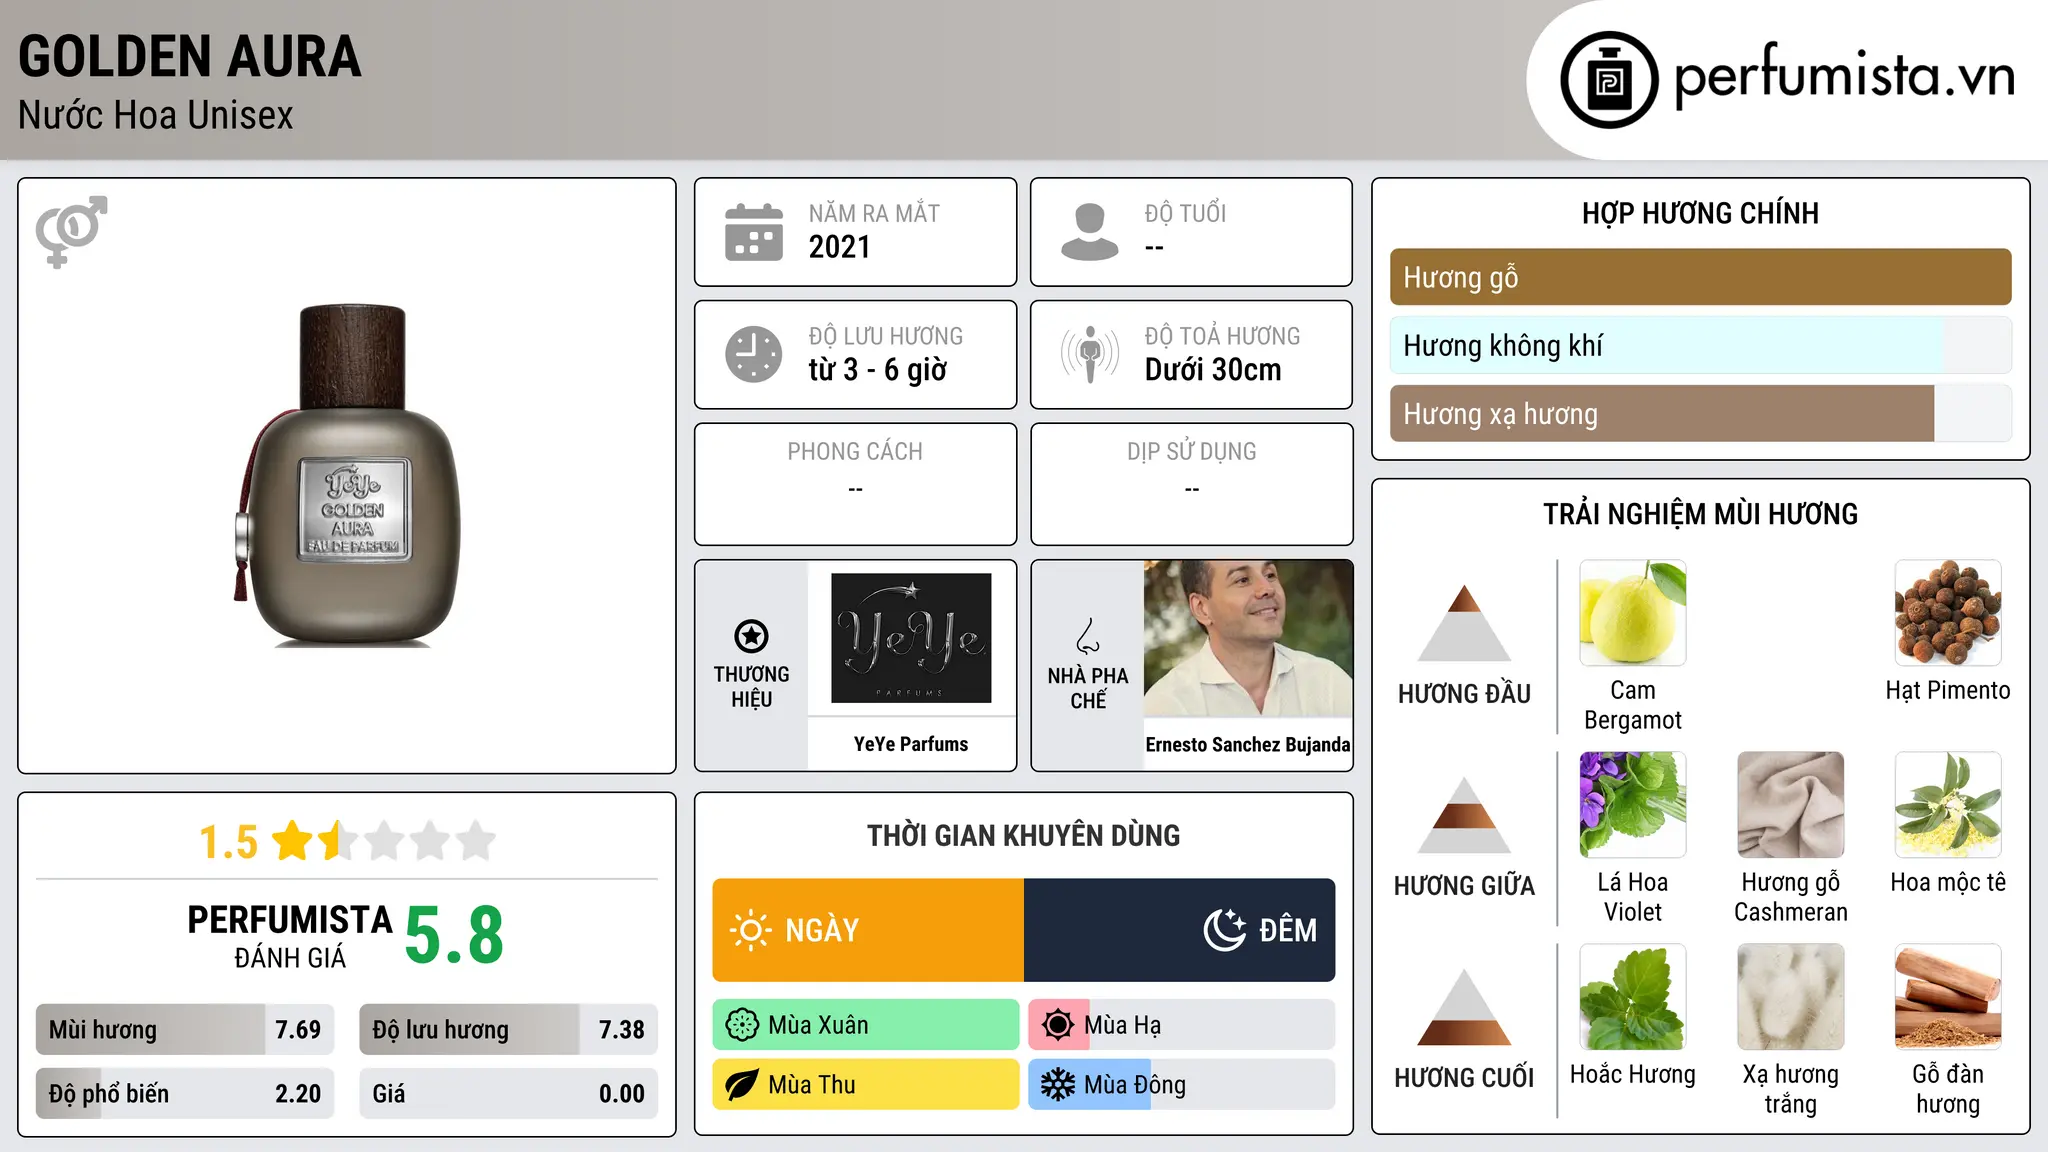This screenshot has width=2048, height=1152.
Task: Click the launch year 2021
Action: point(840,247)
